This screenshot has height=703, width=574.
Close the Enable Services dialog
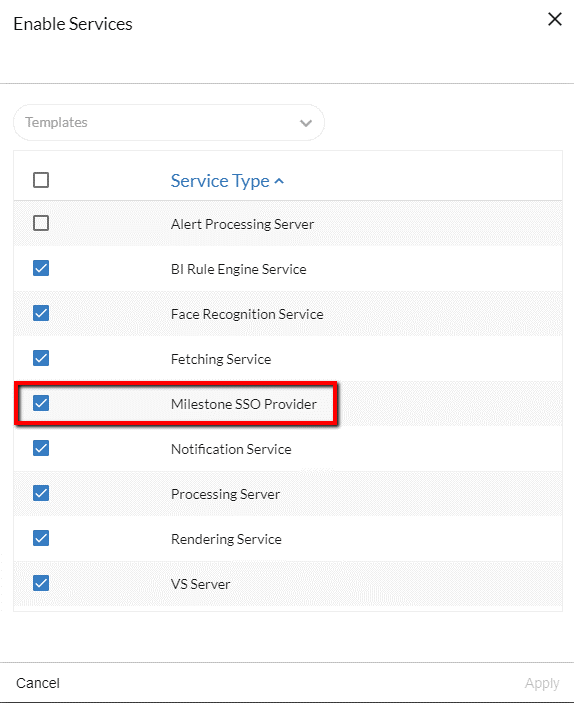[555, 19]
